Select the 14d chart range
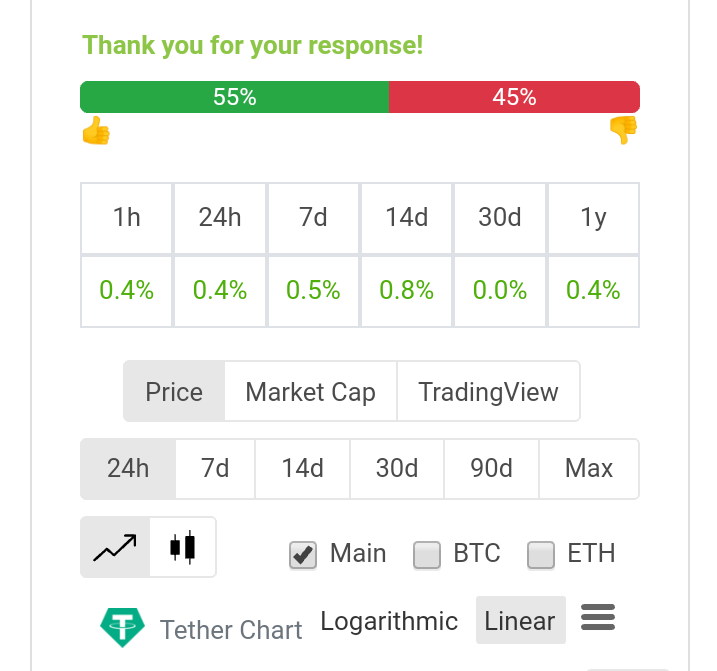Viewport: 717px width, 671px height. pos(303,469)
